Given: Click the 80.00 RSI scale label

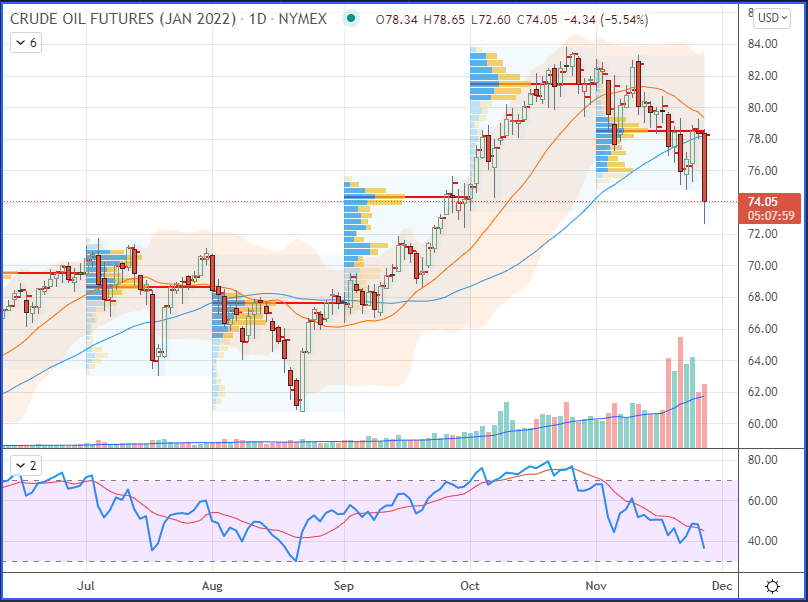Looking at the screenshot, I should click(763, 460).
